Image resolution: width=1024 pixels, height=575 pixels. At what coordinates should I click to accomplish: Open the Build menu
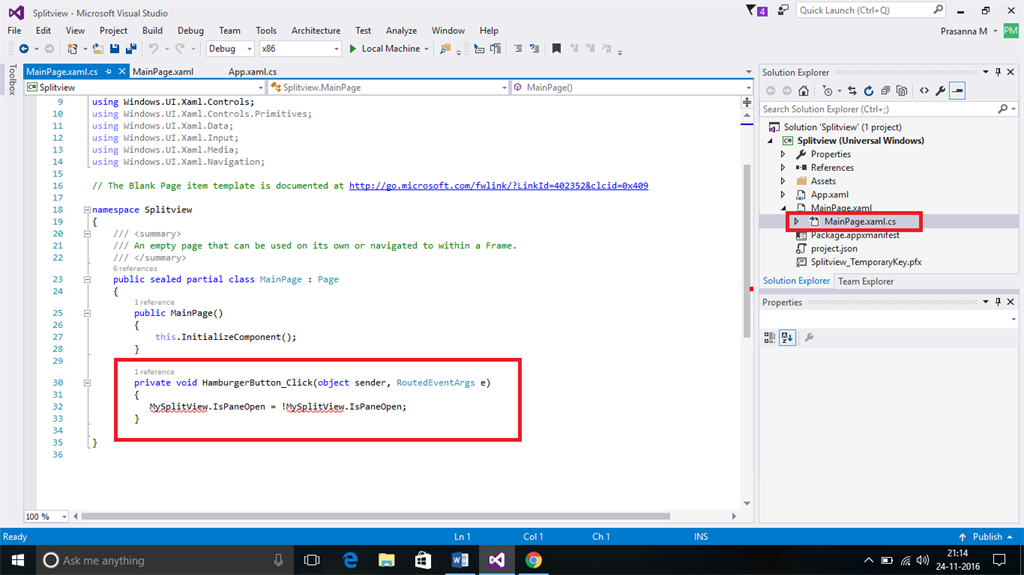pos(152,31)
